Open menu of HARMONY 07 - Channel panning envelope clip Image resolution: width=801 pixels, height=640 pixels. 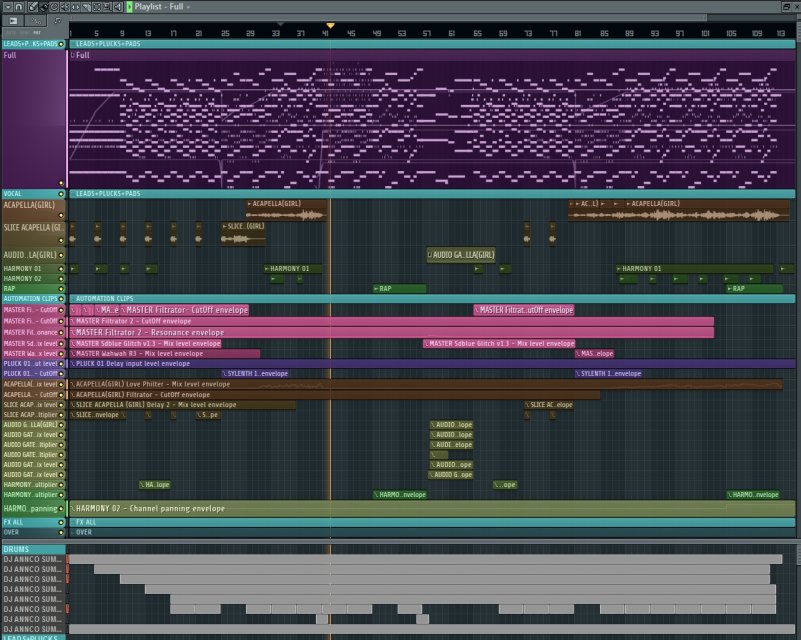click(73, 509)
